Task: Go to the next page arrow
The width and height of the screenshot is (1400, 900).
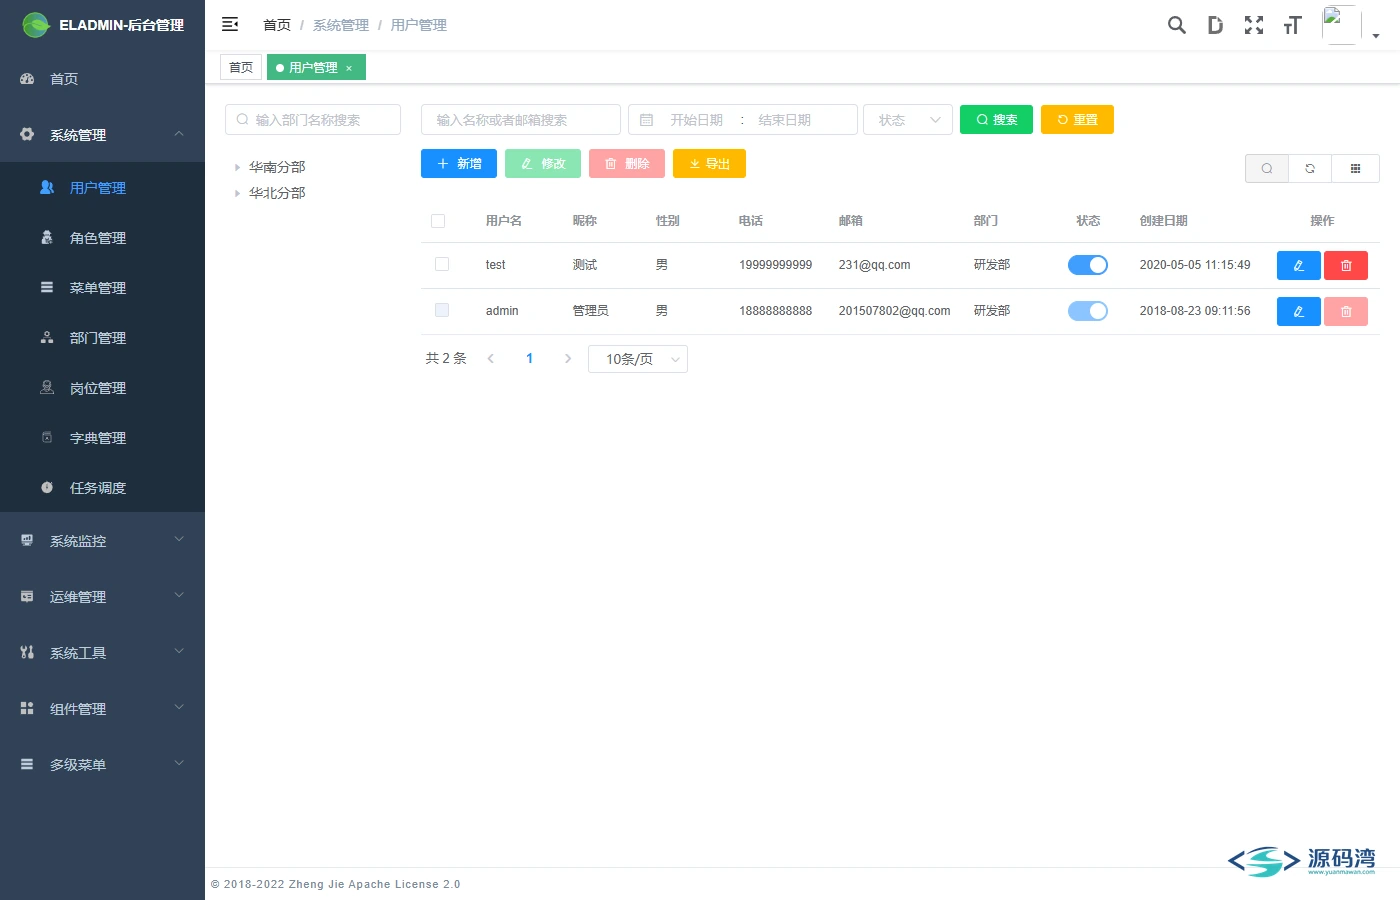Action: pyautogui.click(x=568, y=359)
